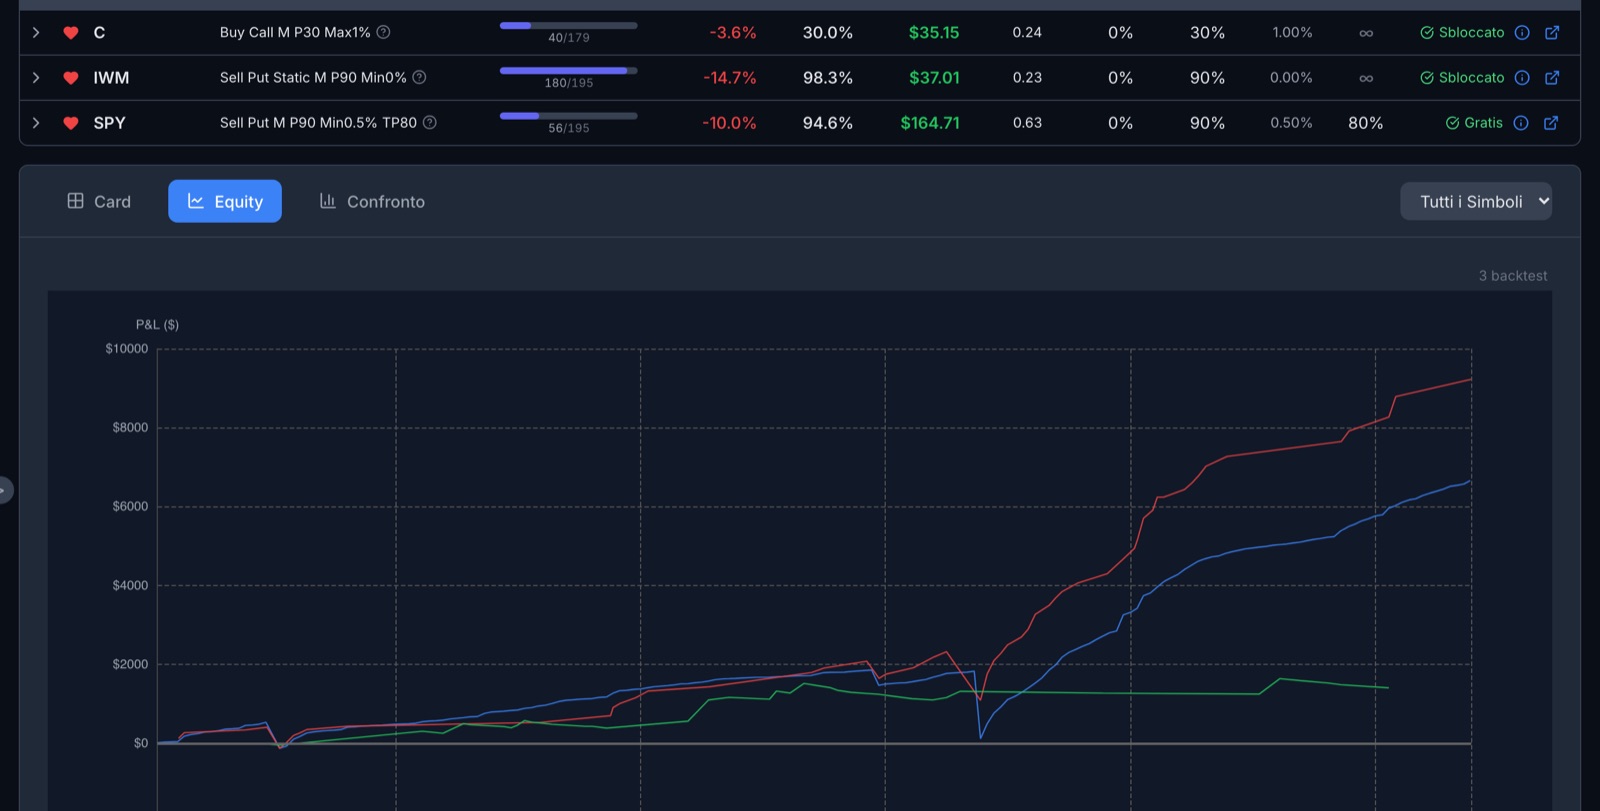Image resolution: width=1600 pixels, height=811 pixels.
Task: Show help for Sell Put M P90 Min0.5% TP80
Action: 430,122
